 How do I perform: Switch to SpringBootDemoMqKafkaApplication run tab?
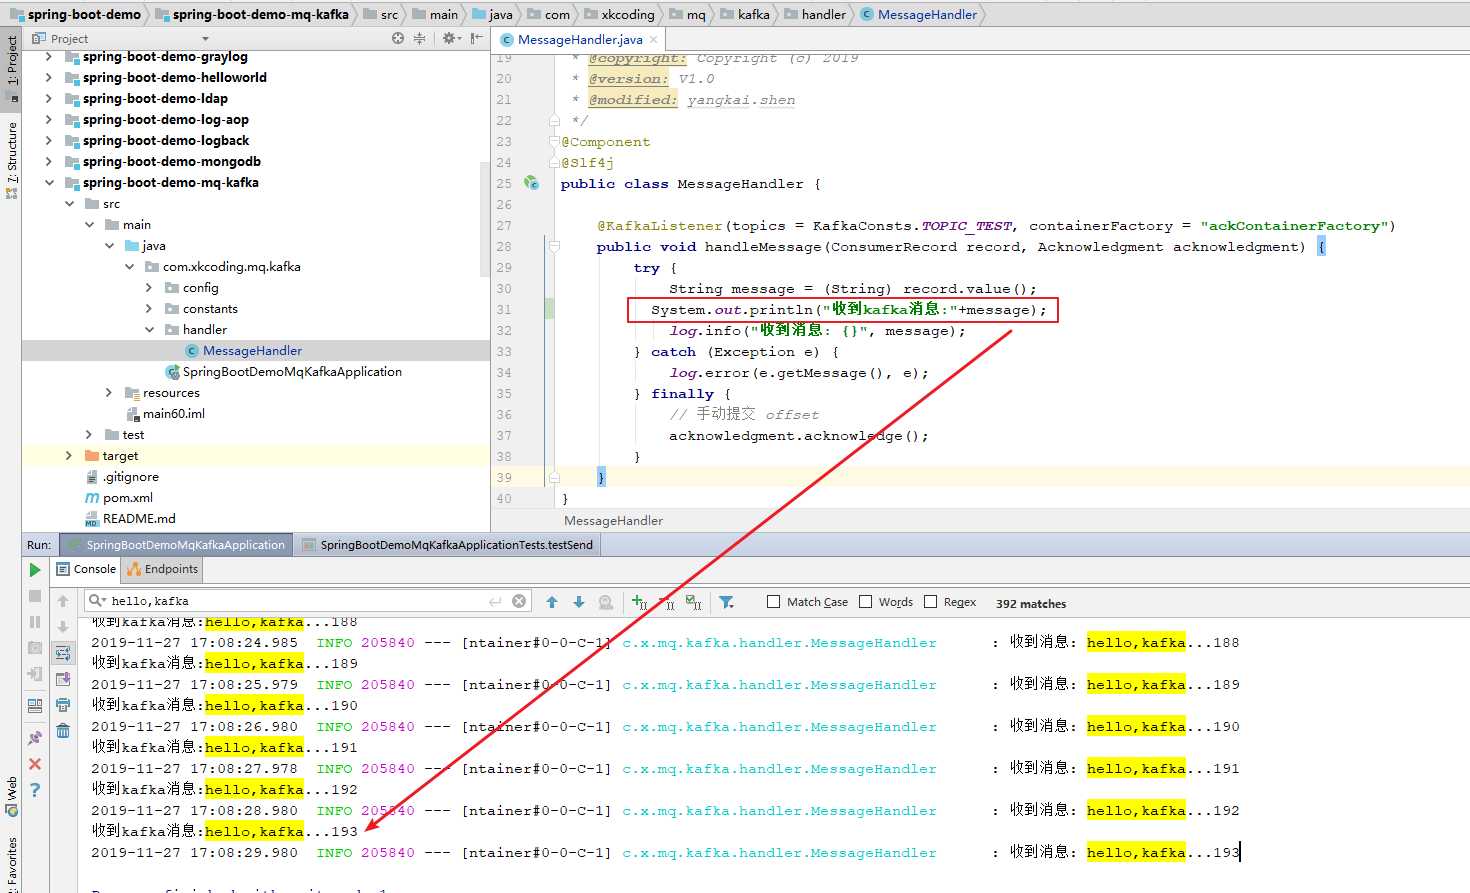pos(176,545)
